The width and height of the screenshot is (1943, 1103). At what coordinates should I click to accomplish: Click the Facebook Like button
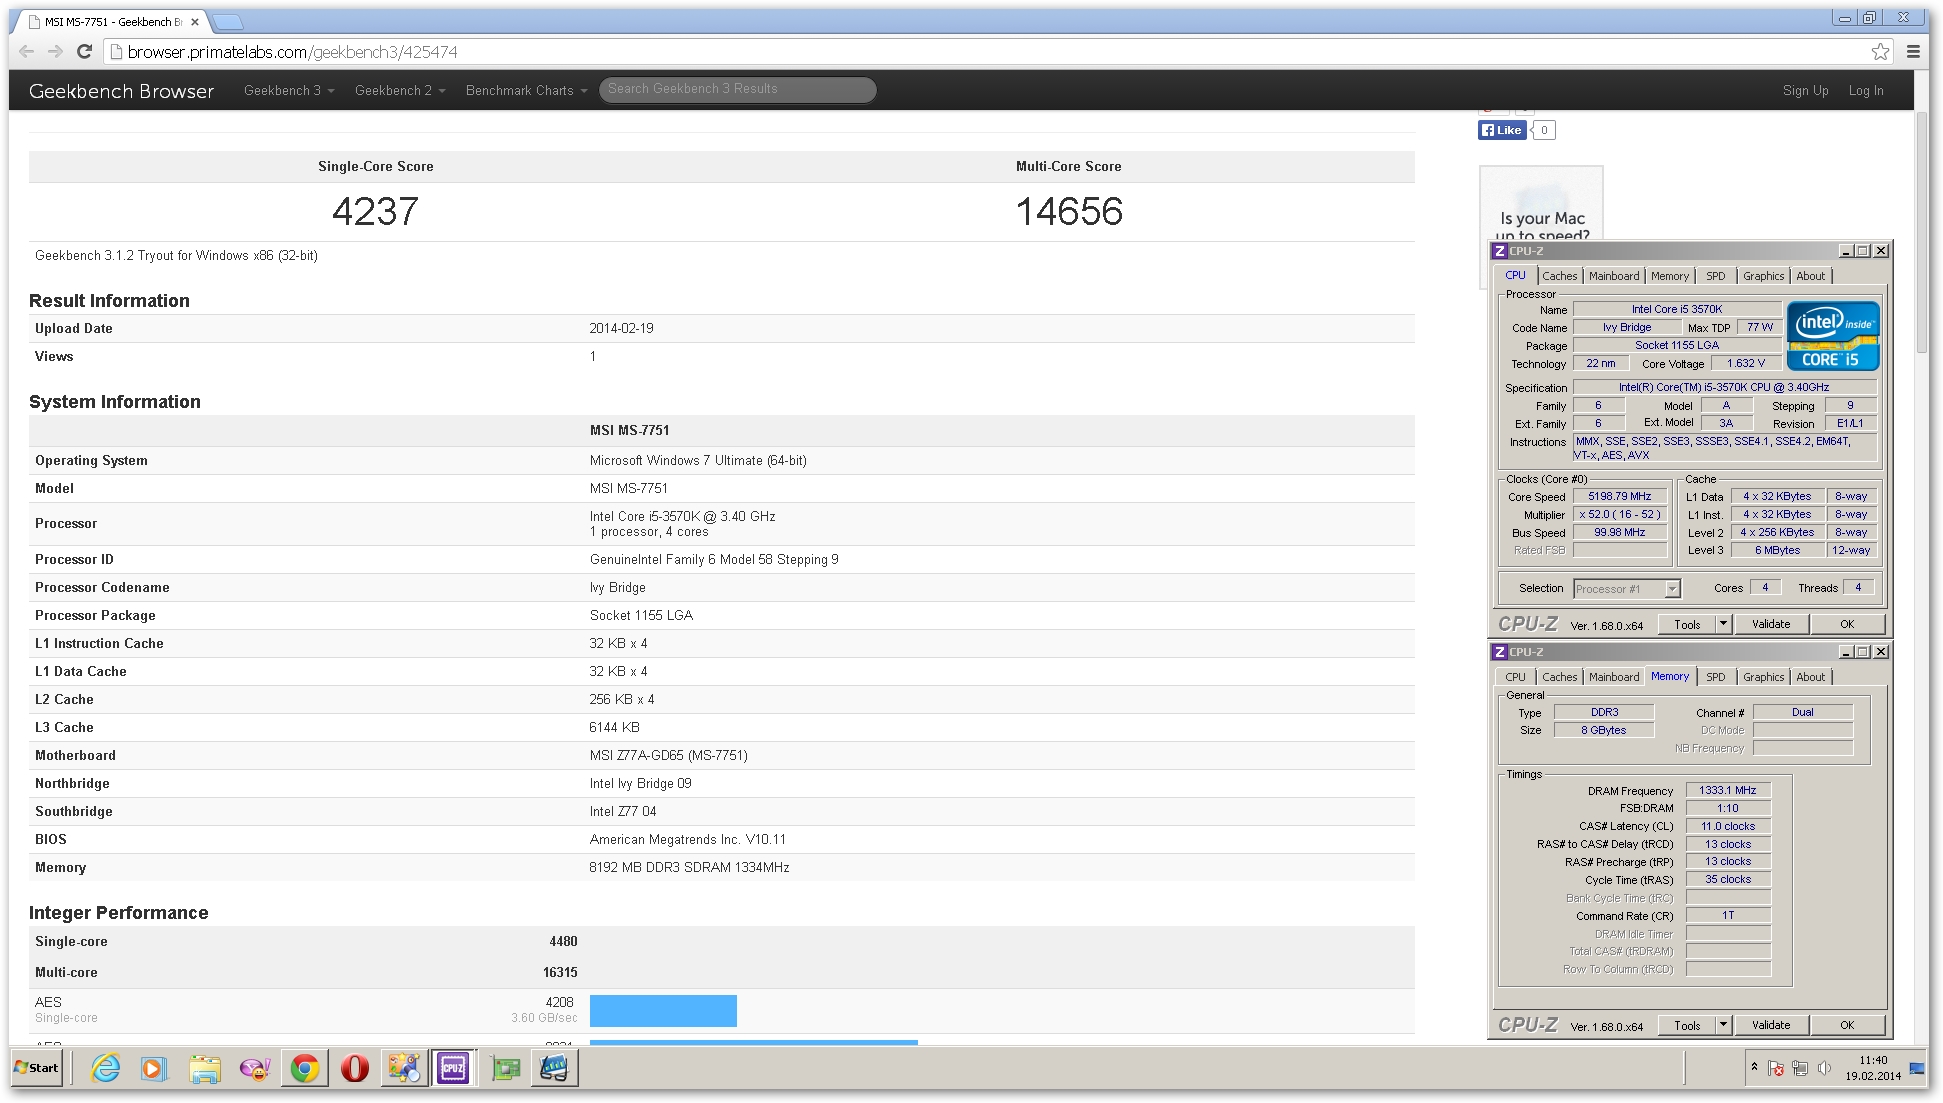pyautogui.click(x=1502, y=130)
